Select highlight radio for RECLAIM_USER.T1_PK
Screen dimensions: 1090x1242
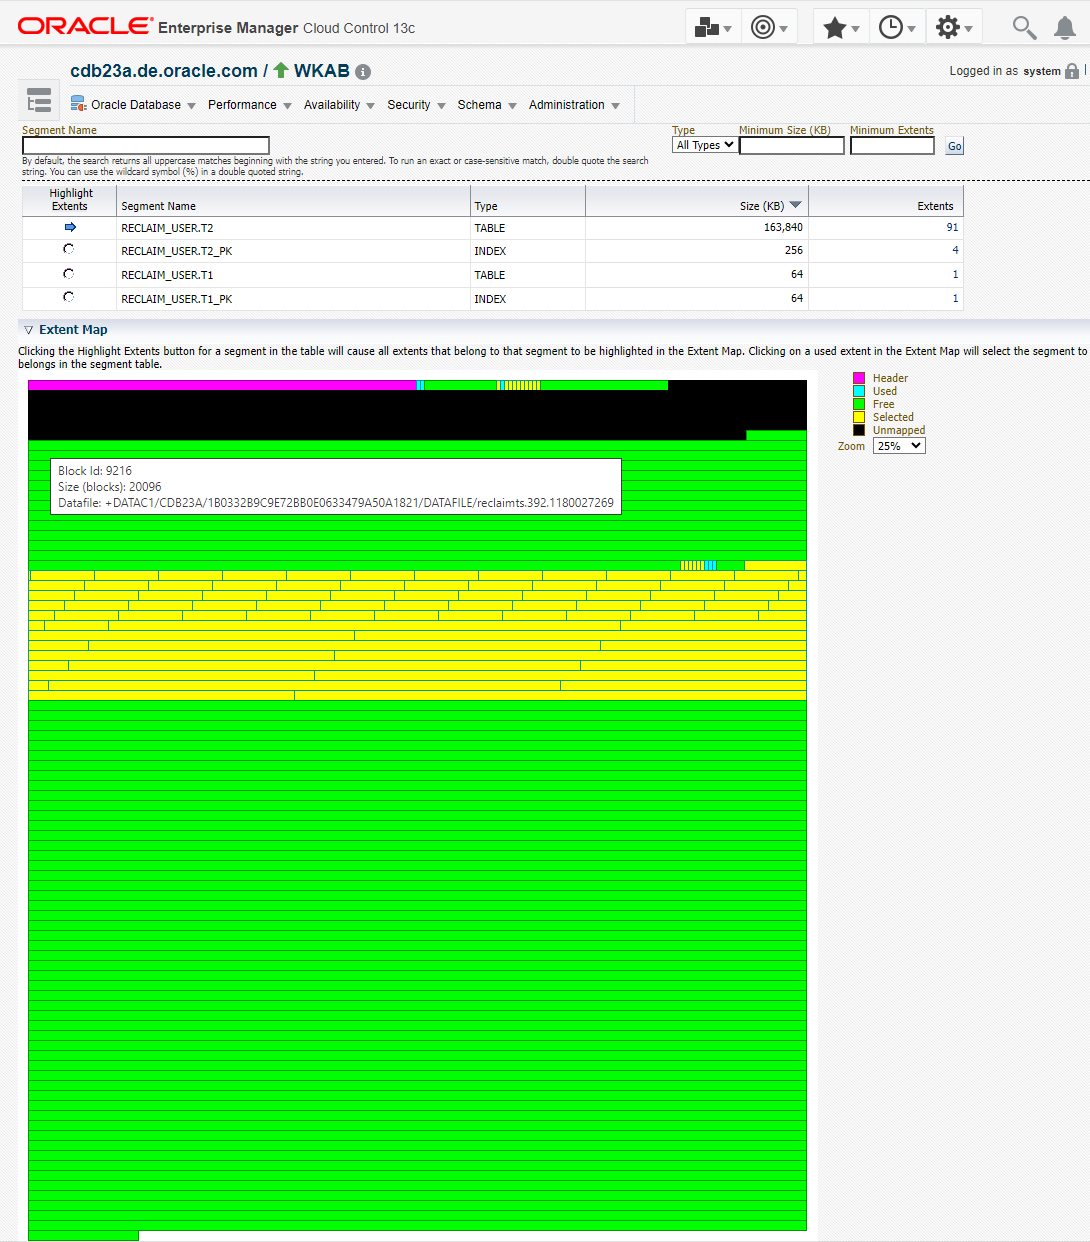[x=69, y=297]
